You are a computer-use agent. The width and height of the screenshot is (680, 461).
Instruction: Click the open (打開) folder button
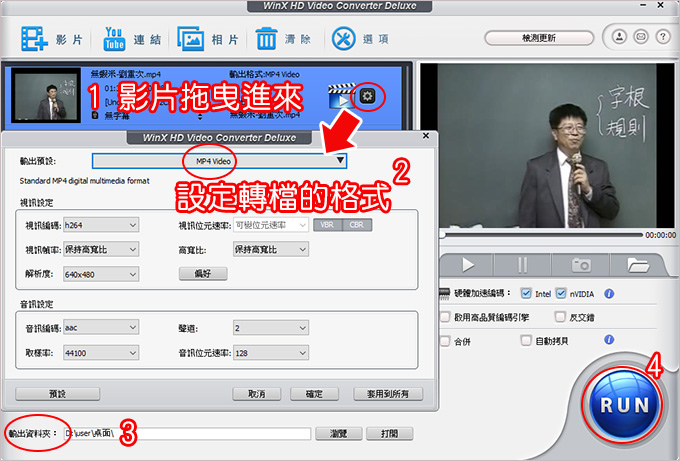389,433
